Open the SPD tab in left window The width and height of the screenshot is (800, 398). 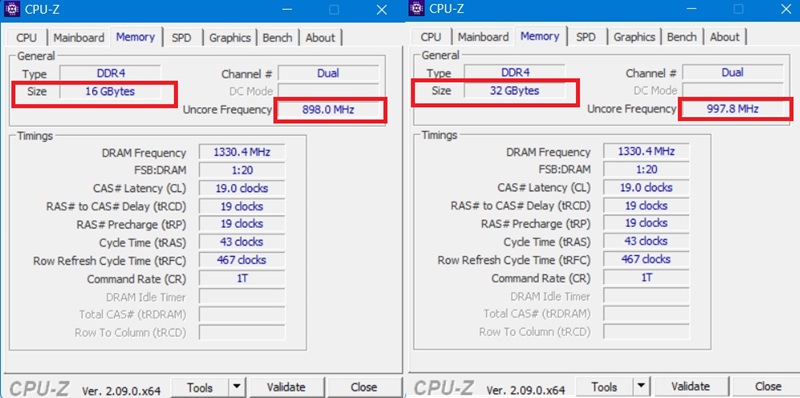(x=181, y=38)
